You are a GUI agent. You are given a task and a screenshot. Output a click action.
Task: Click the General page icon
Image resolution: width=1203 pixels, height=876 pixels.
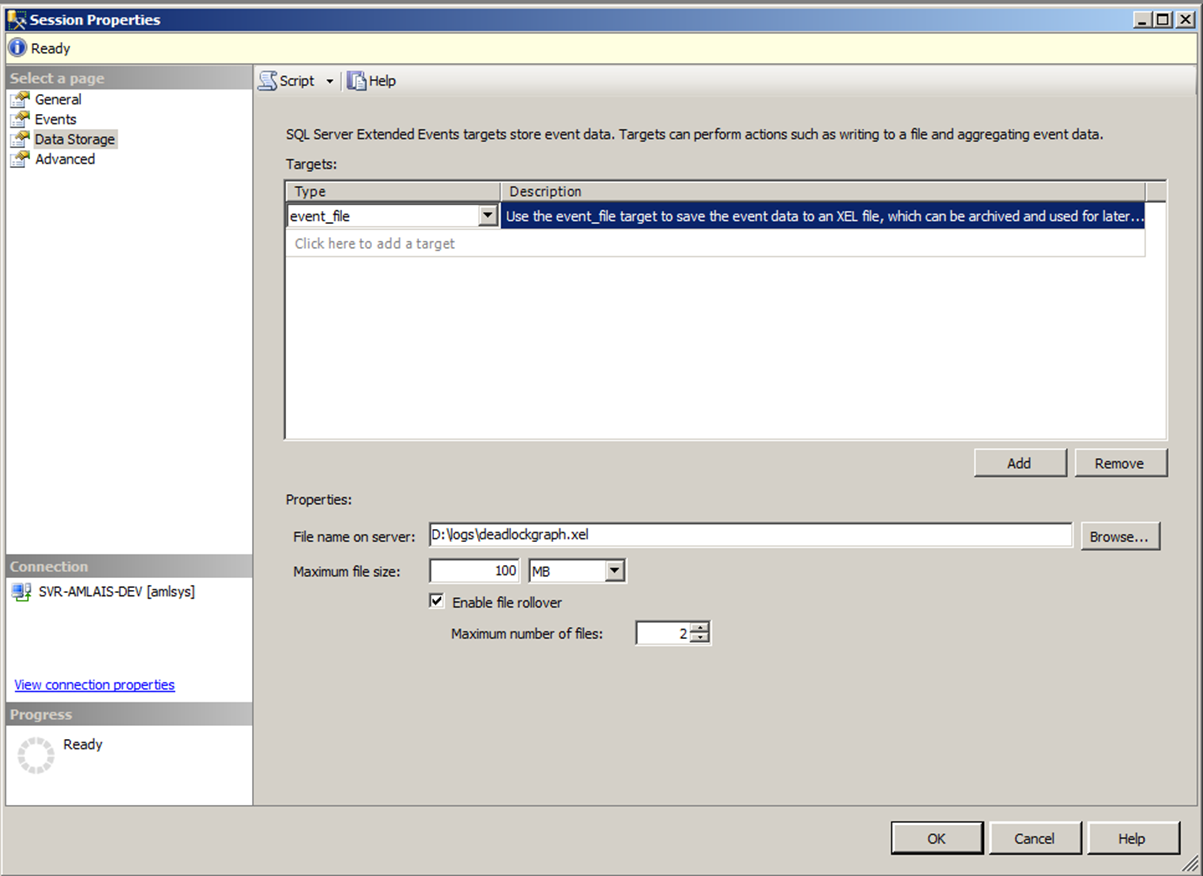[x=20, y=99]
